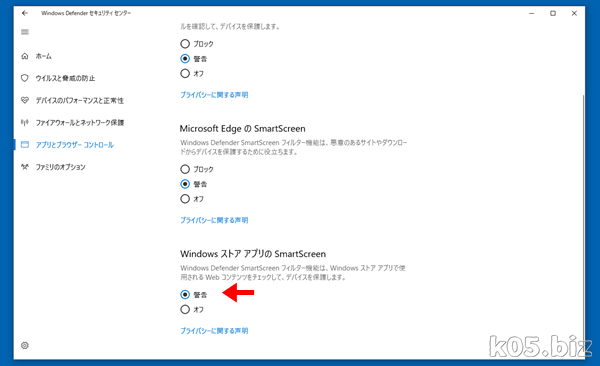Open ファイアウォールとネットワーク保護 page
Viewport: 600px width, 366px height.
[80, 123]
